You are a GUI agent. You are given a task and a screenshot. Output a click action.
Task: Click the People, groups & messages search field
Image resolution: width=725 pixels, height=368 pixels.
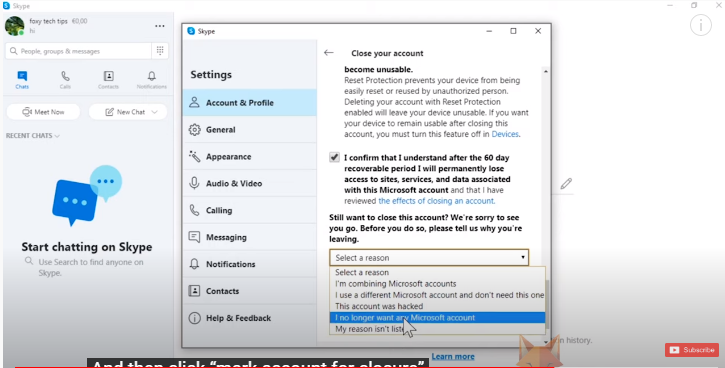point(79,51)
